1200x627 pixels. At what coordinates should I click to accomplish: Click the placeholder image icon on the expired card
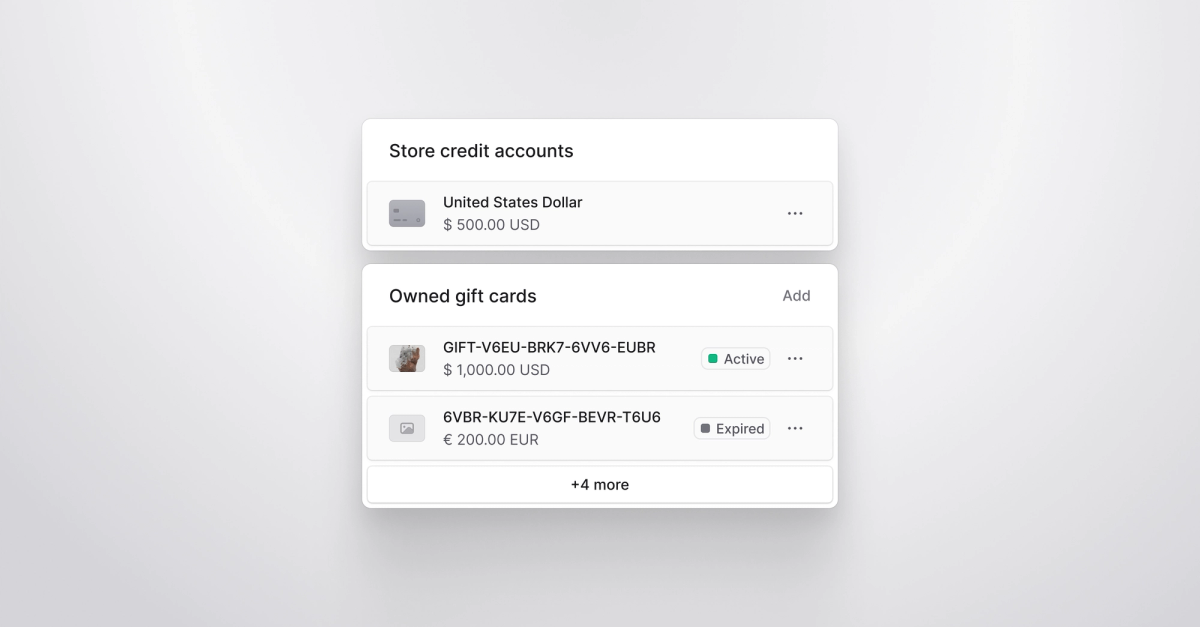coord(407,428)
